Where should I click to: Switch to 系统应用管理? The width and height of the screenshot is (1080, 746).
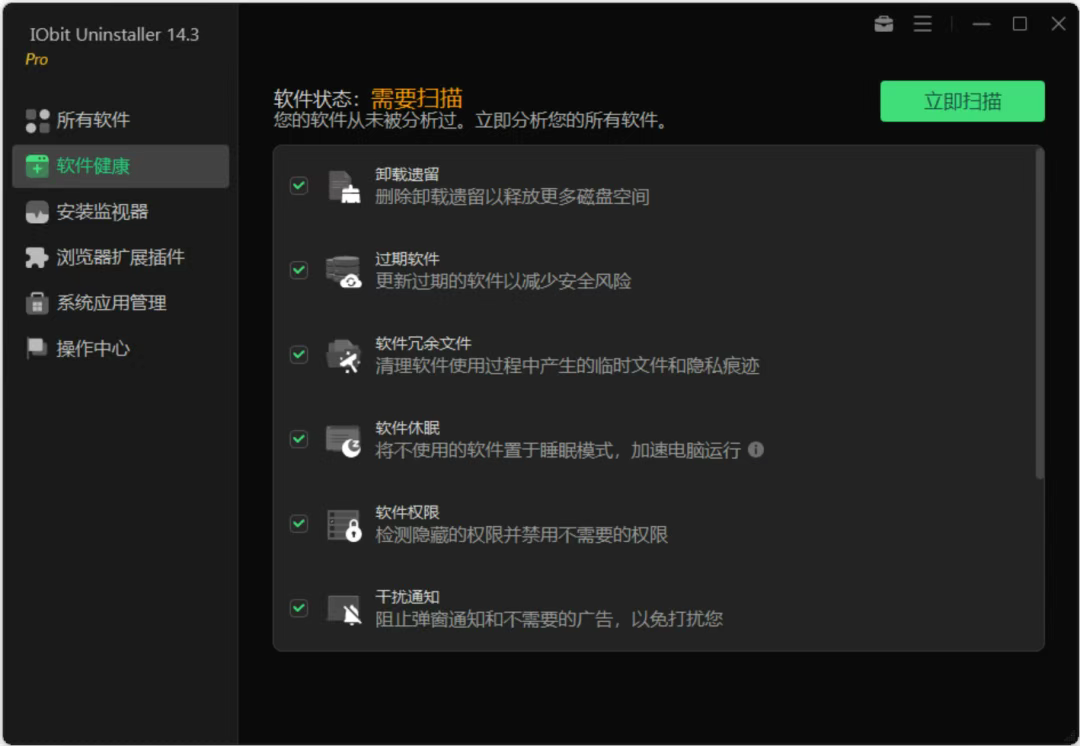click(121, 303)
